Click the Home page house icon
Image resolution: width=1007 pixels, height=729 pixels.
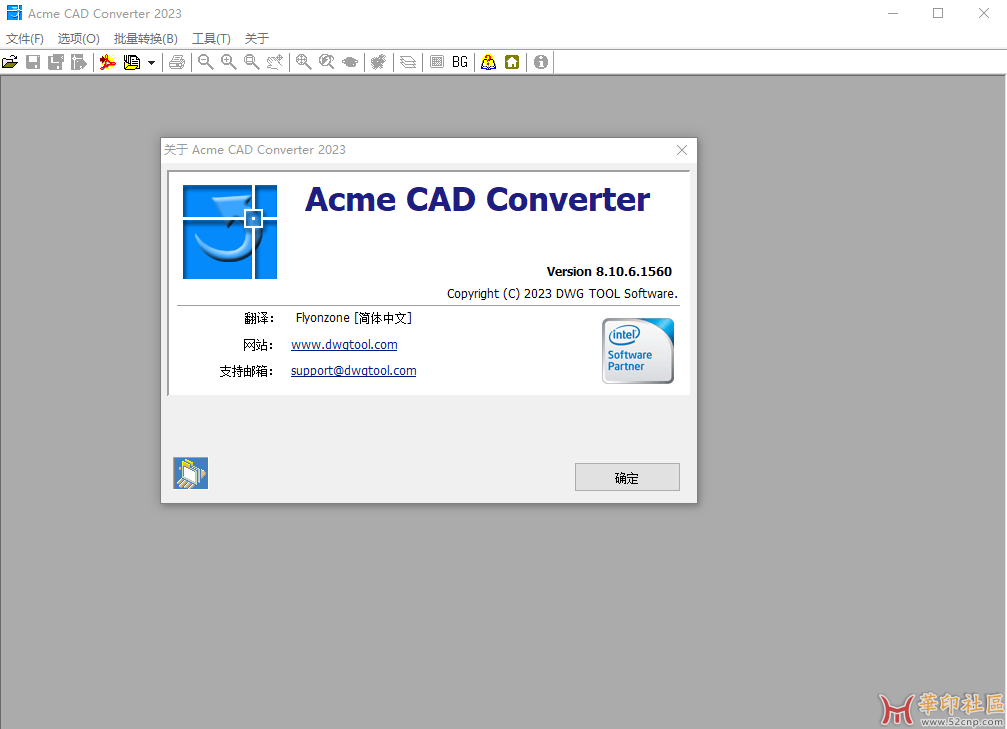[512, 62]
